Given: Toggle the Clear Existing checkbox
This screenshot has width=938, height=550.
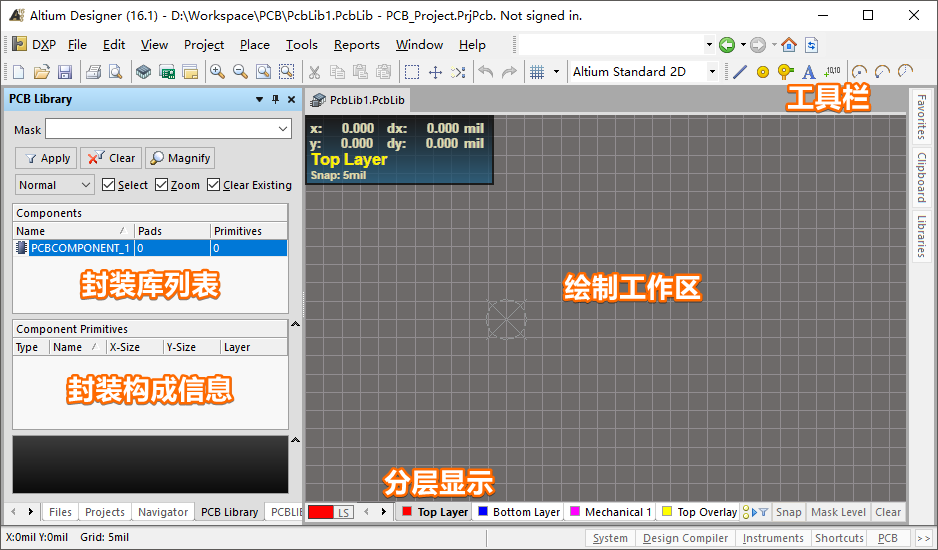Looking at the screenshot, I should coord(214,184).
